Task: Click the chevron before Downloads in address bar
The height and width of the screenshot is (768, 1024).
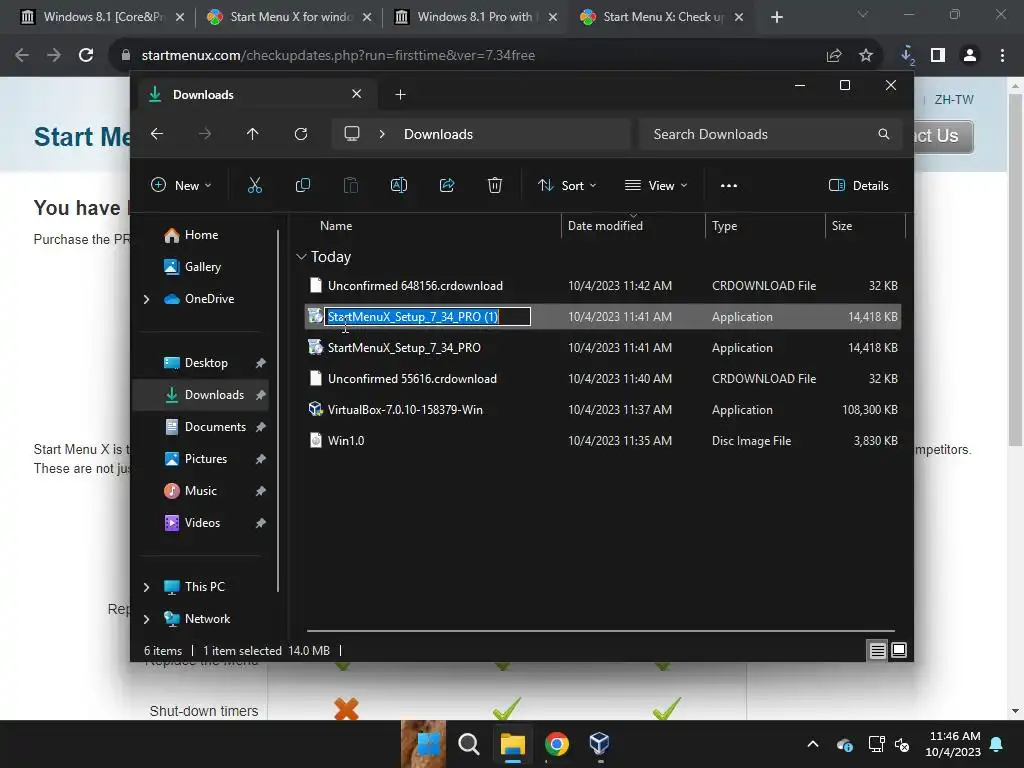Action: point(382,134)
